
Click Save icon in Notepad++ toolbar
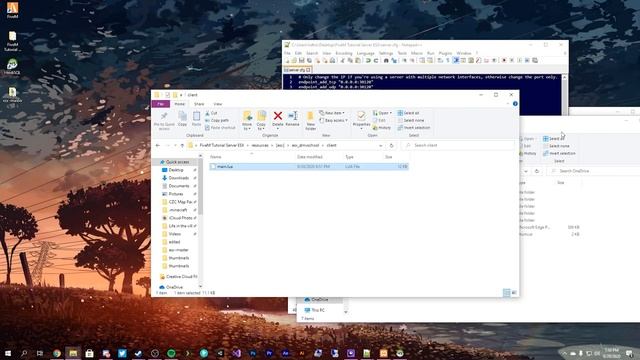[301, 60]
